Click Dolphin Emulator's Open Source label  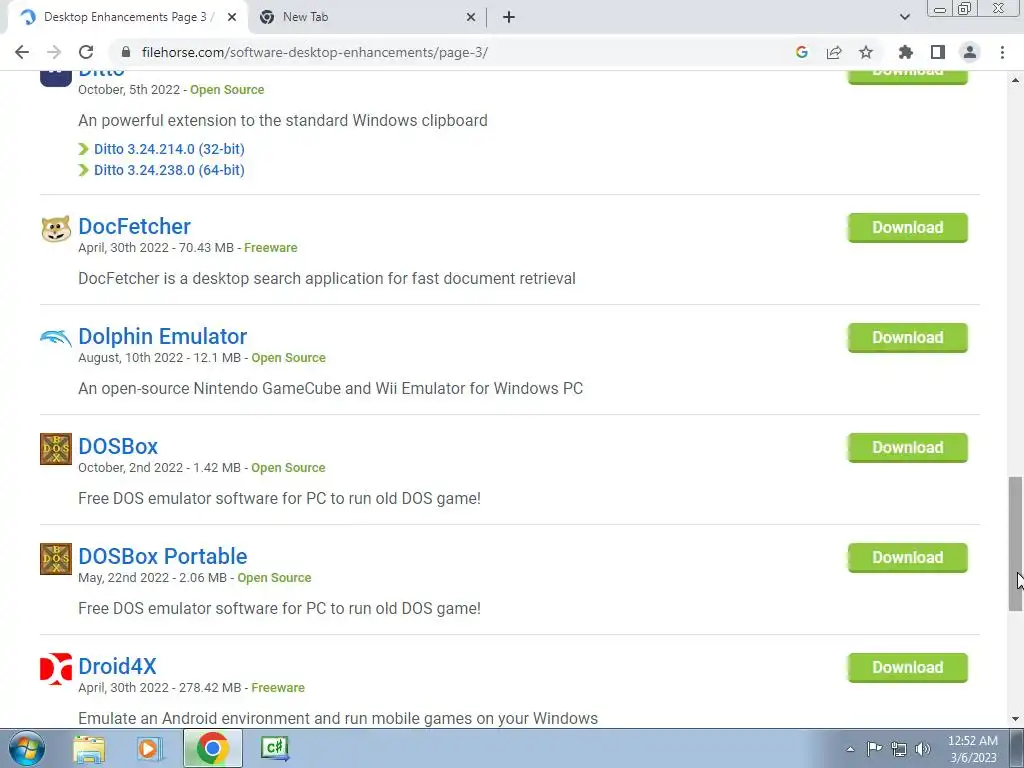click(289, 358)
